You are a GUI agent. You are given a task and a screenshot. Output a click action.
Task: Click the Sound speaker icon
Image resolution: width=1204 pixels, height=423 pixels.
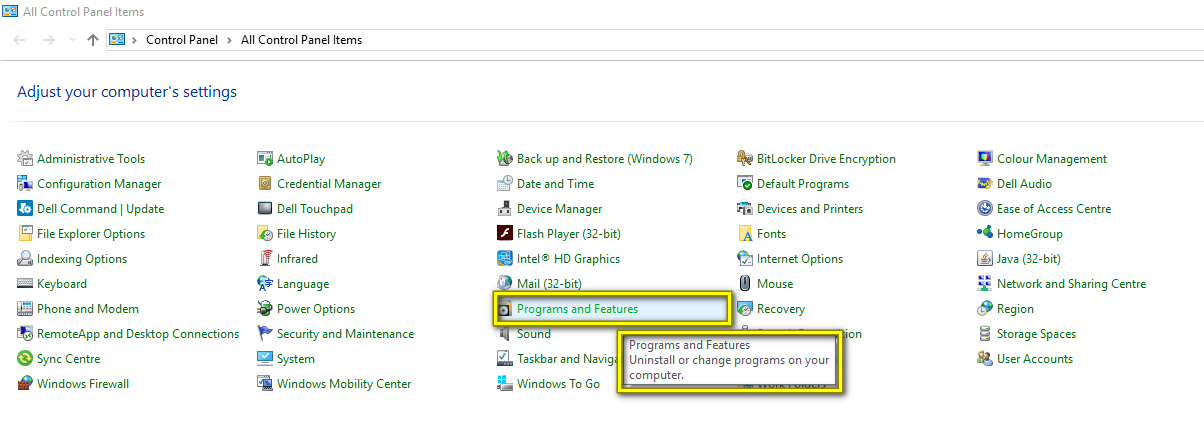coord(505,333)
